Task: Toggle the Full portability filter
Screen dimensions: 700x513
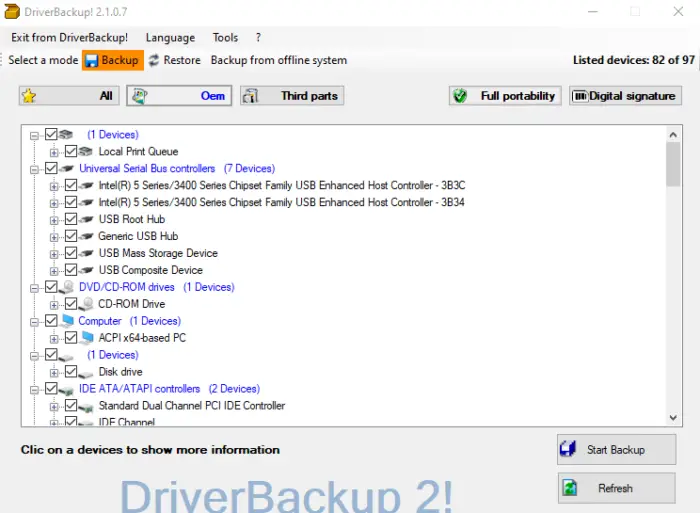Action: tap(505, 96)
